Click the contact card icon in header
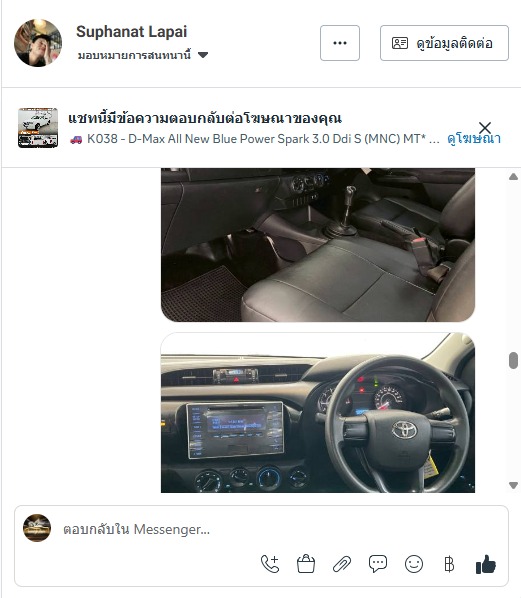The image size is (521, 598). 400,43
